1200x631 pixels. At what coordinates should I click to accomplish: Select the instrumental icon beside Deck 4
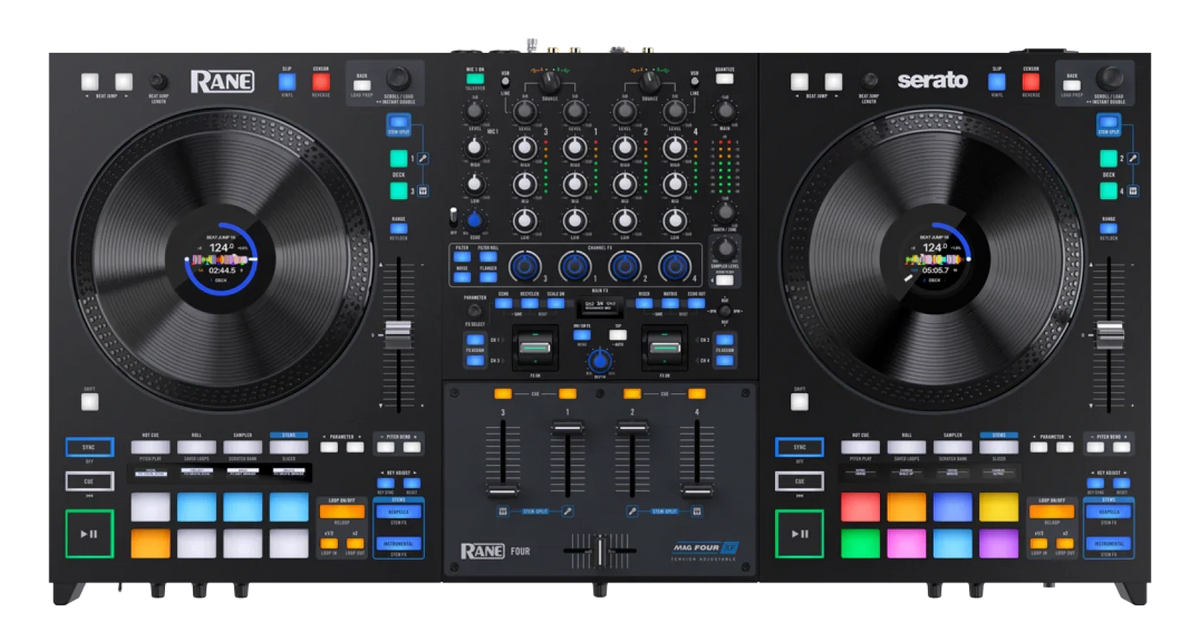(x=1134, y=190)
